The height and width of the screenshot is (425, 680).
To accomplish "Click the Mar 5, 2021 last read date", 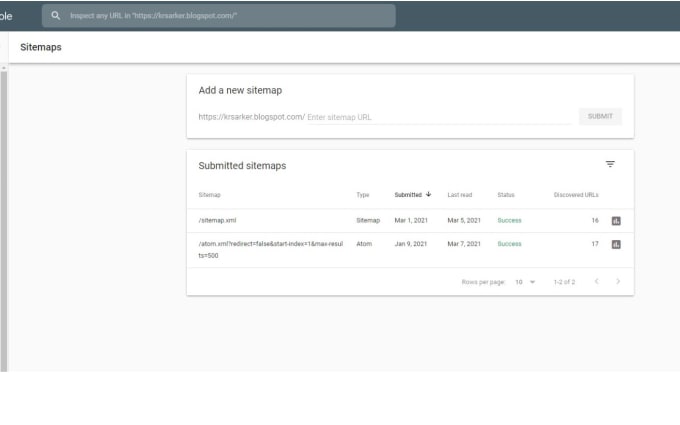I will [x=464, y=220].
